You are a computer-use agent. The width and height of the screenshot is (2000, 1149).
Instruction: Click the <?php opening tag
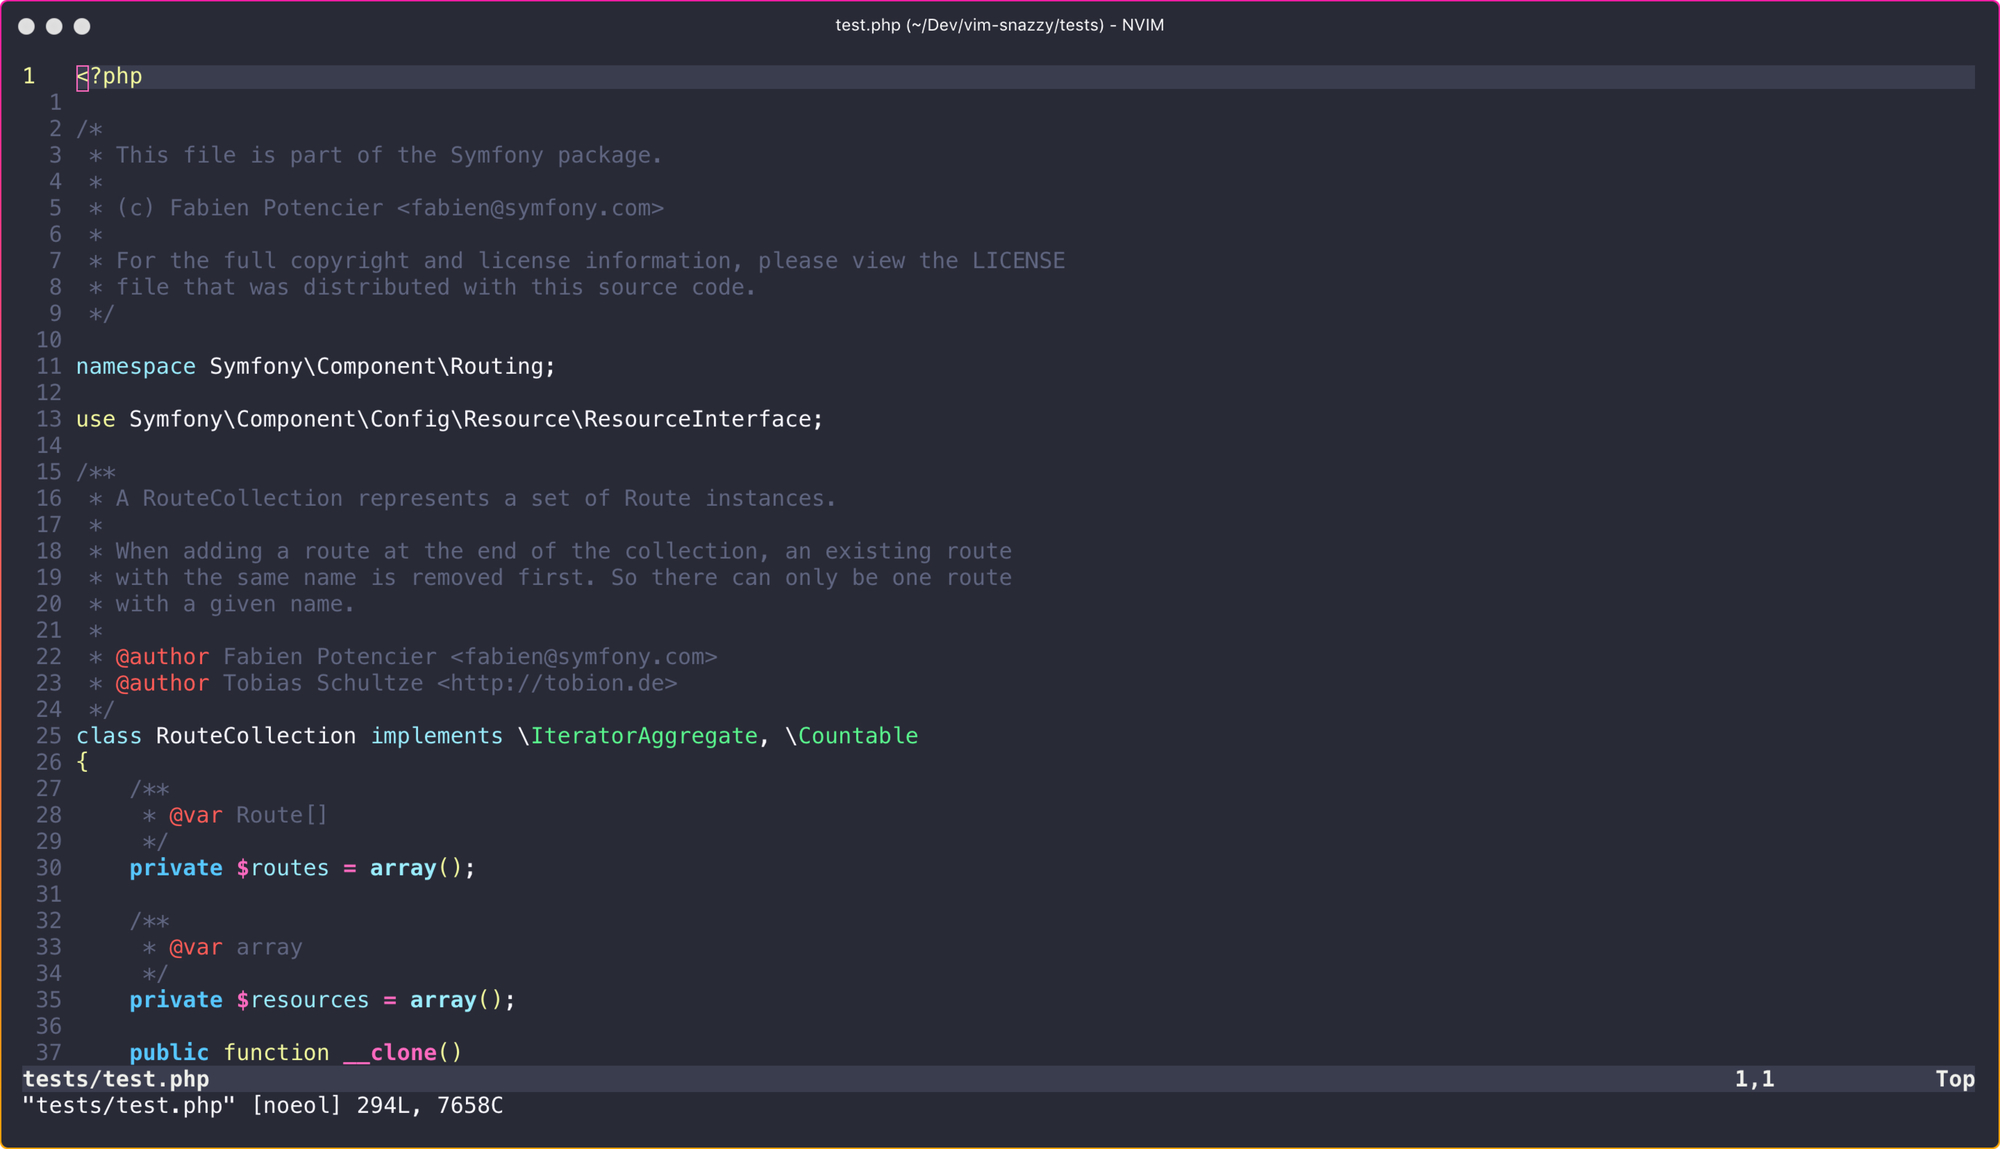(x=110, y=77)
